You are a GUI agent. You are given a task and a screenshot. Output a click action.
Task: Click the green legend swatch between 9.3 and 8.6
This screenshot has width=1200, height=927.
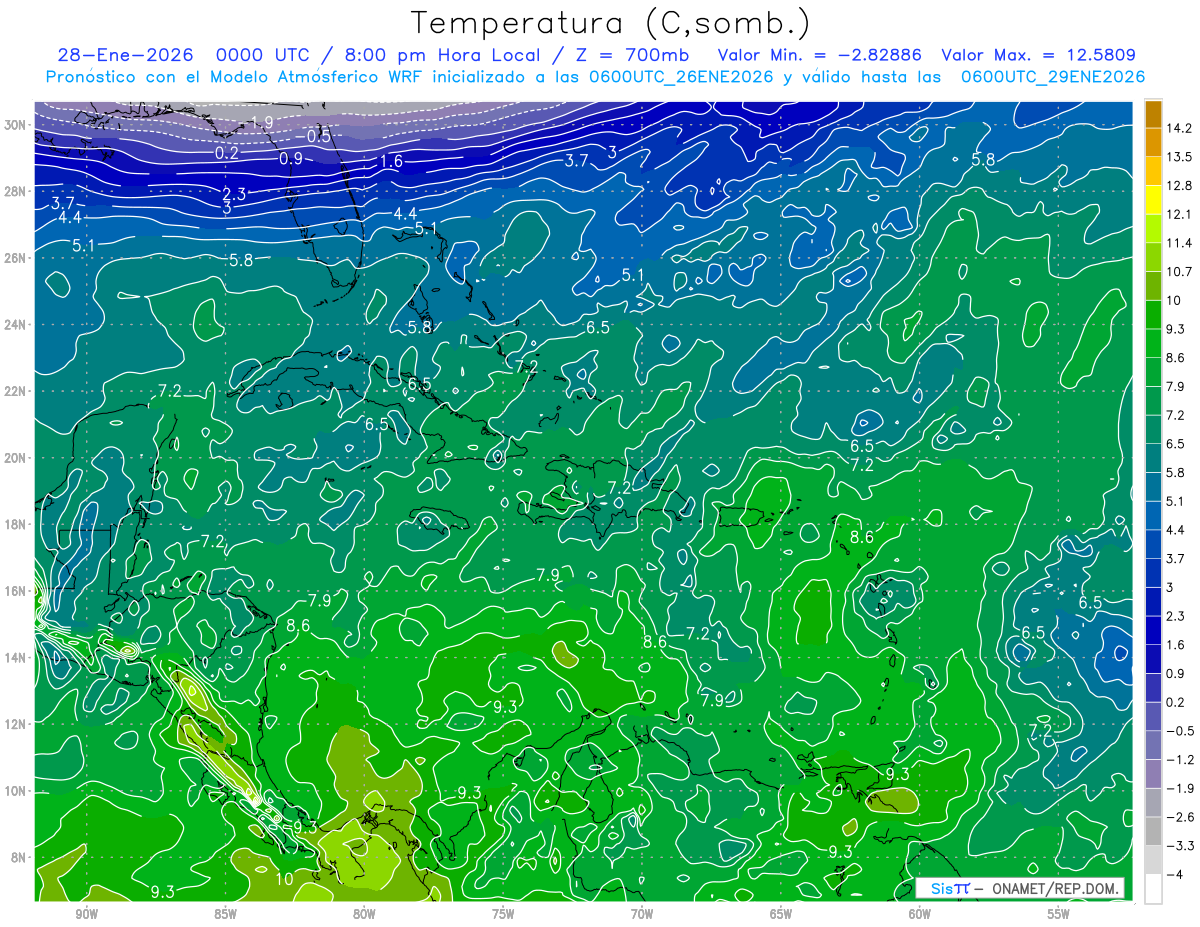[1153, 343]
